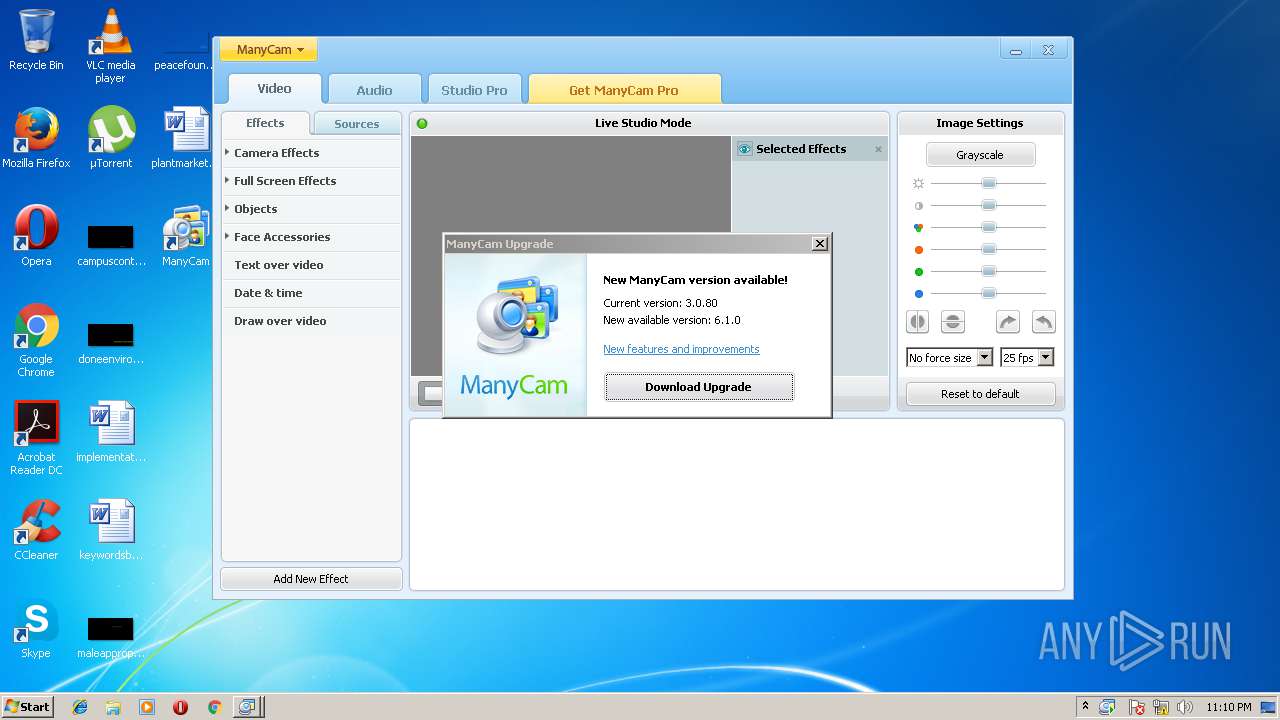Open the No force size dropdown
1280x720 pixels.
[x=949, y=357]
